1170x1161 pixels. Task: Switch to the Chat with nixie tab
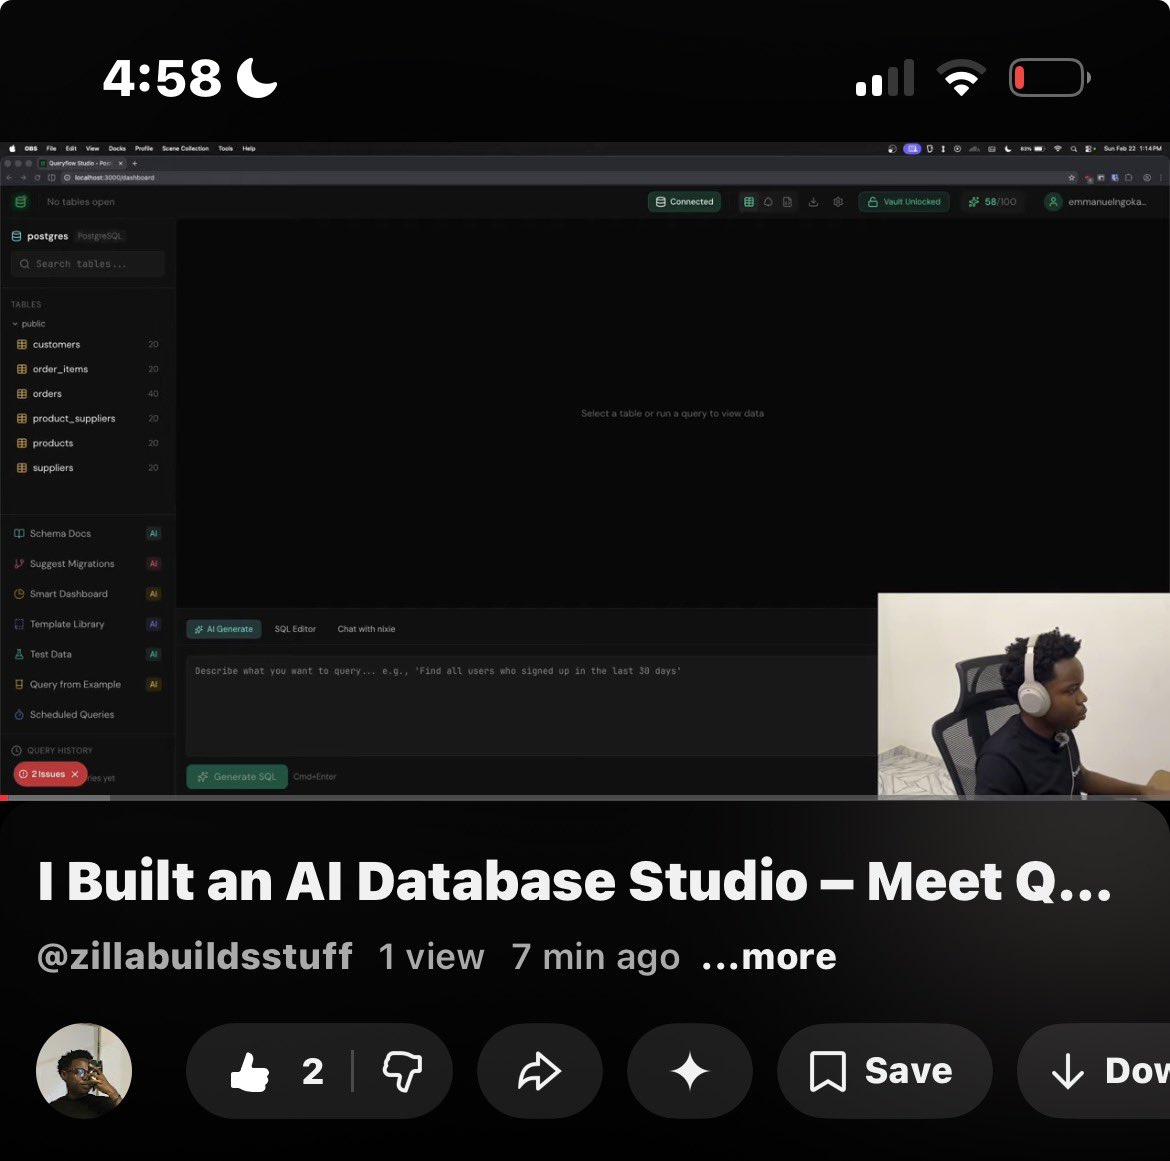pos(366,629)
